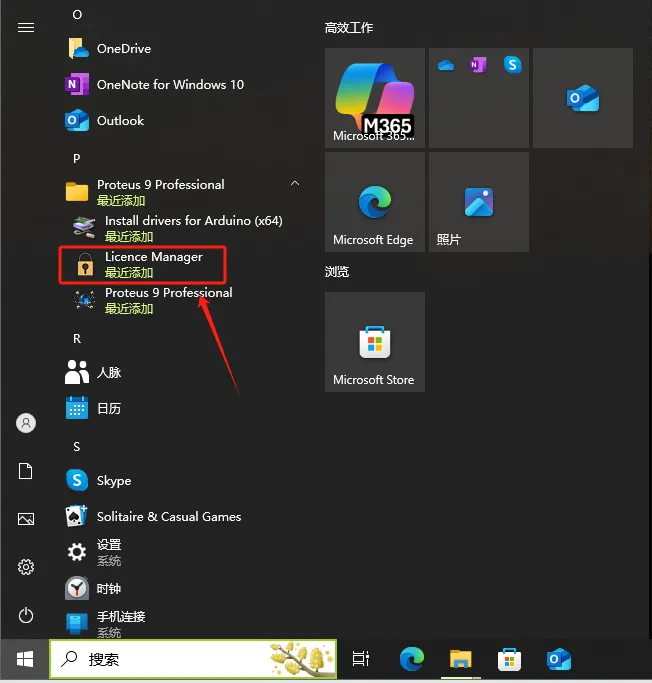
Task: Open Task View on the taskbar
Action: pos(361,659)
